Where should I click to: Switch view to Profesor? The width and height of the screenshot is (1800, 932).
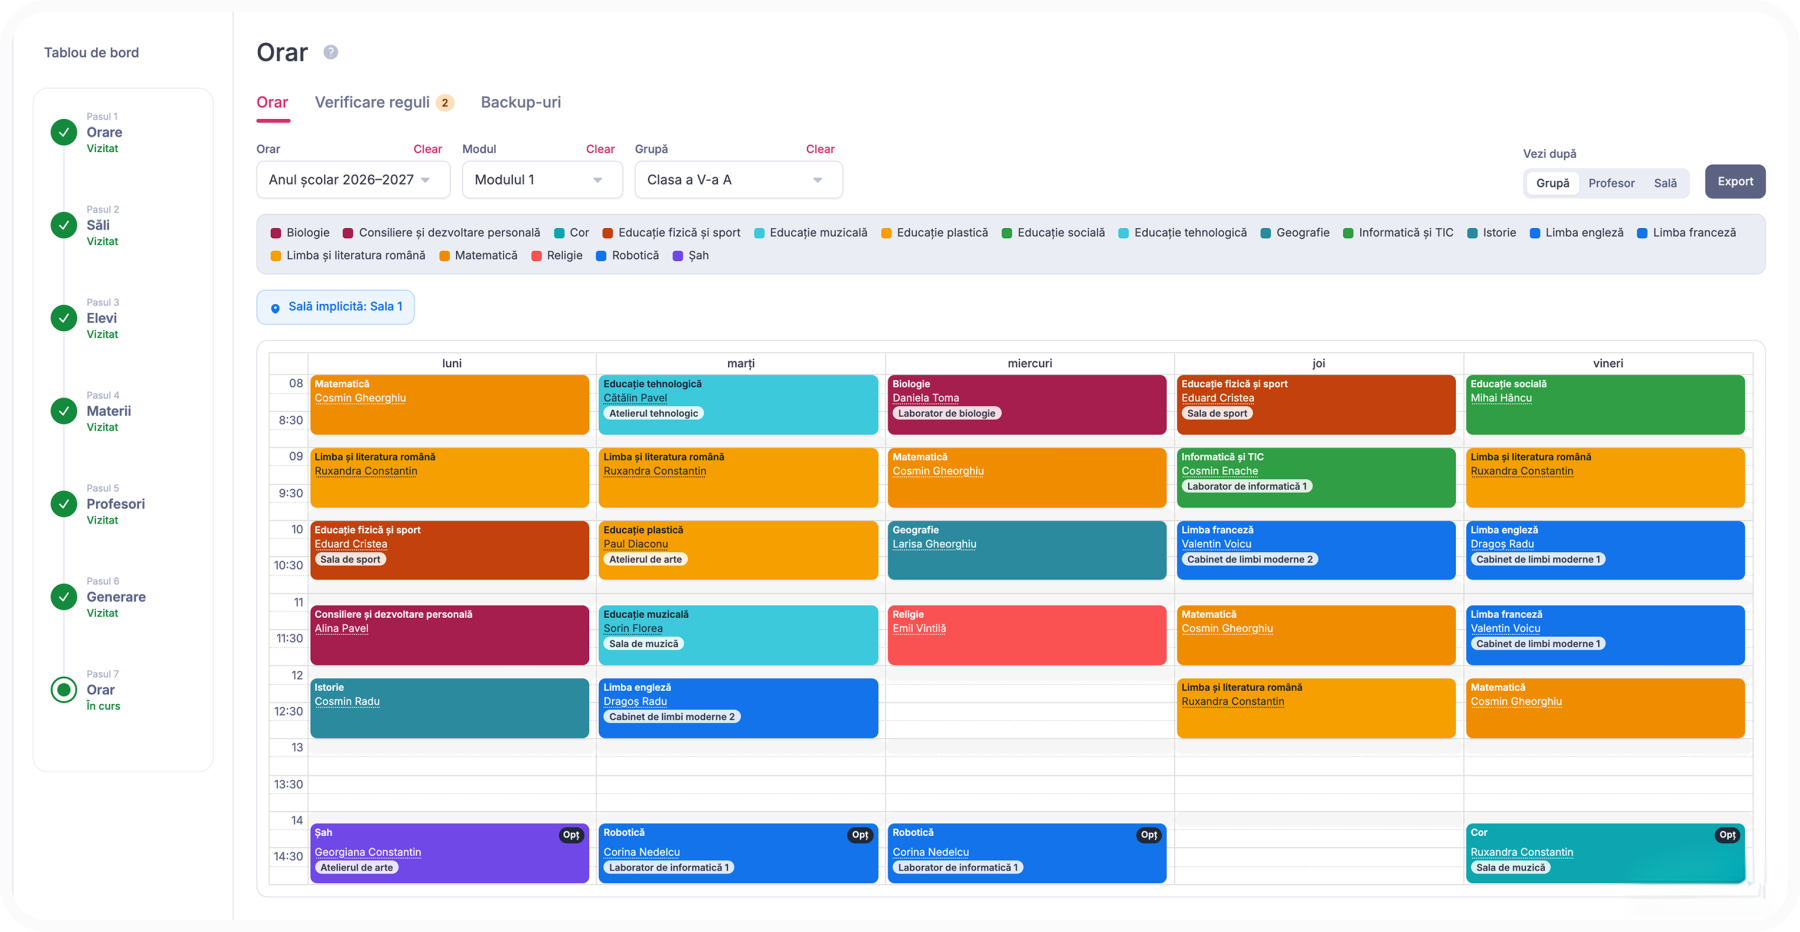[1611, 183]
